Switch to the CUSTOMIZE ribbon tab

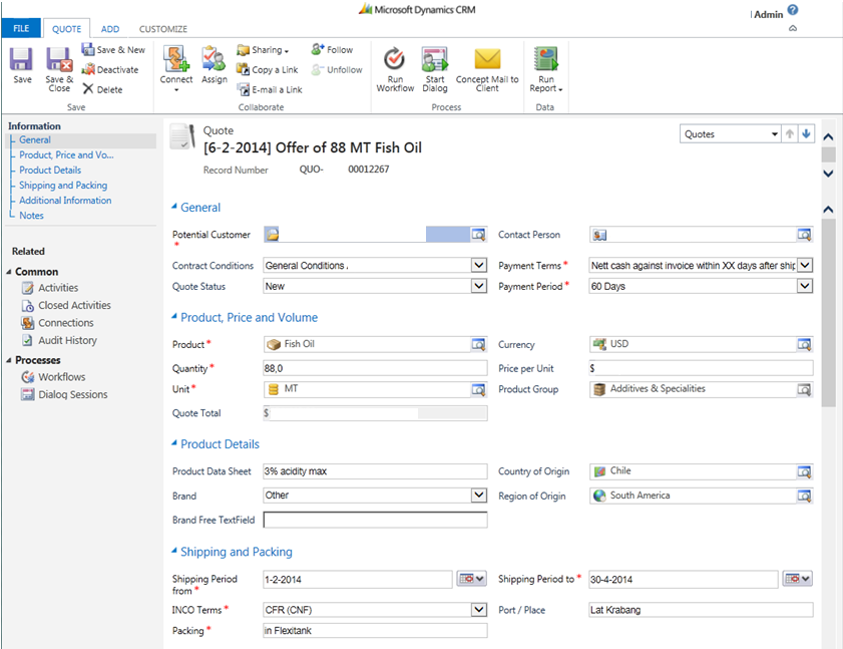[163, 29]
